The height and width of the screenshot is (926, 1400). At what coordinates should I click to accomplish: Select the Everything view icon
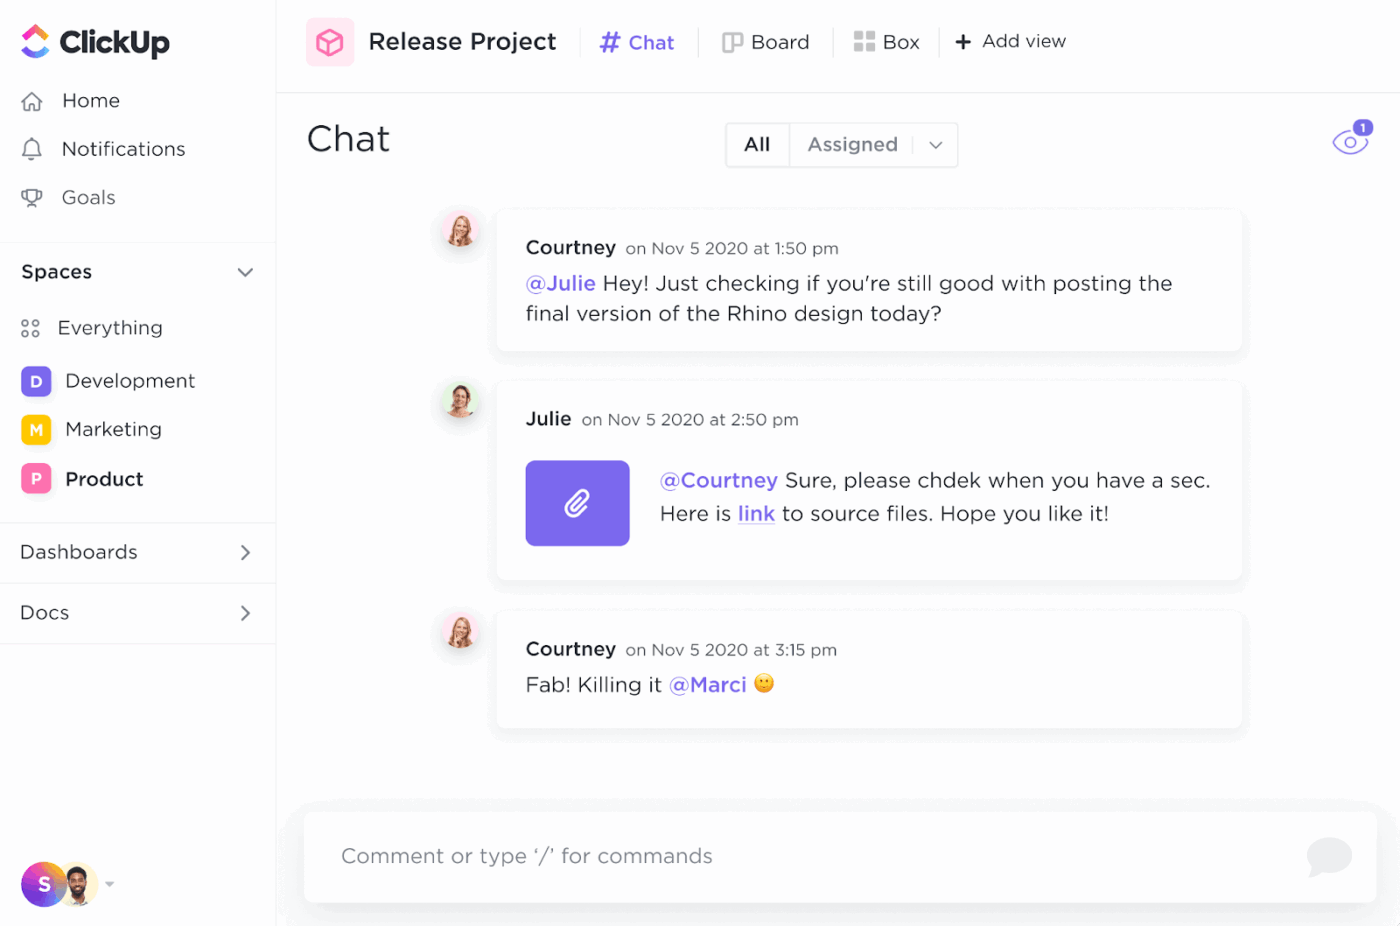[29, 328]
